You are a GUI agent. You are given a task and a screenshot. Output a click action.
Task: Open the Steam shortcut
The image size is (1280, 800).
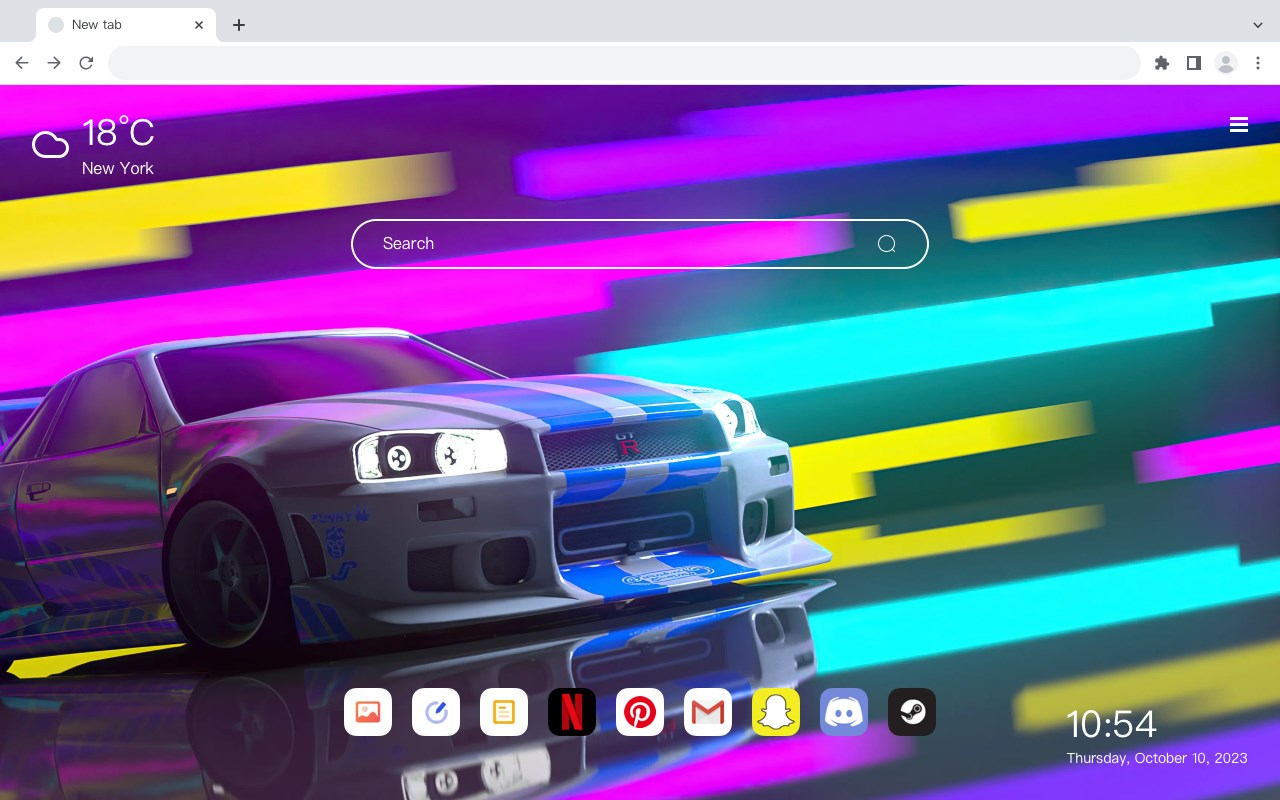point(912,712)
